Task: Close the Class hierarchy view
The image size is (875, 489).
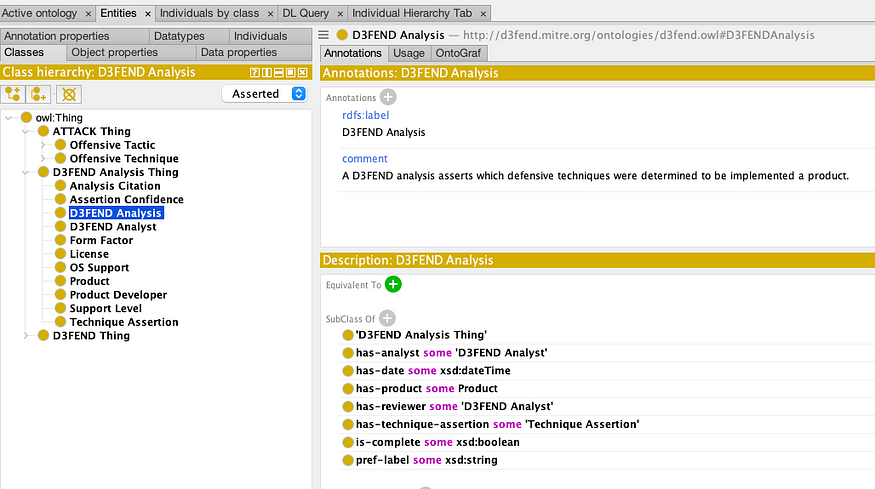Action: pos(302,73)
